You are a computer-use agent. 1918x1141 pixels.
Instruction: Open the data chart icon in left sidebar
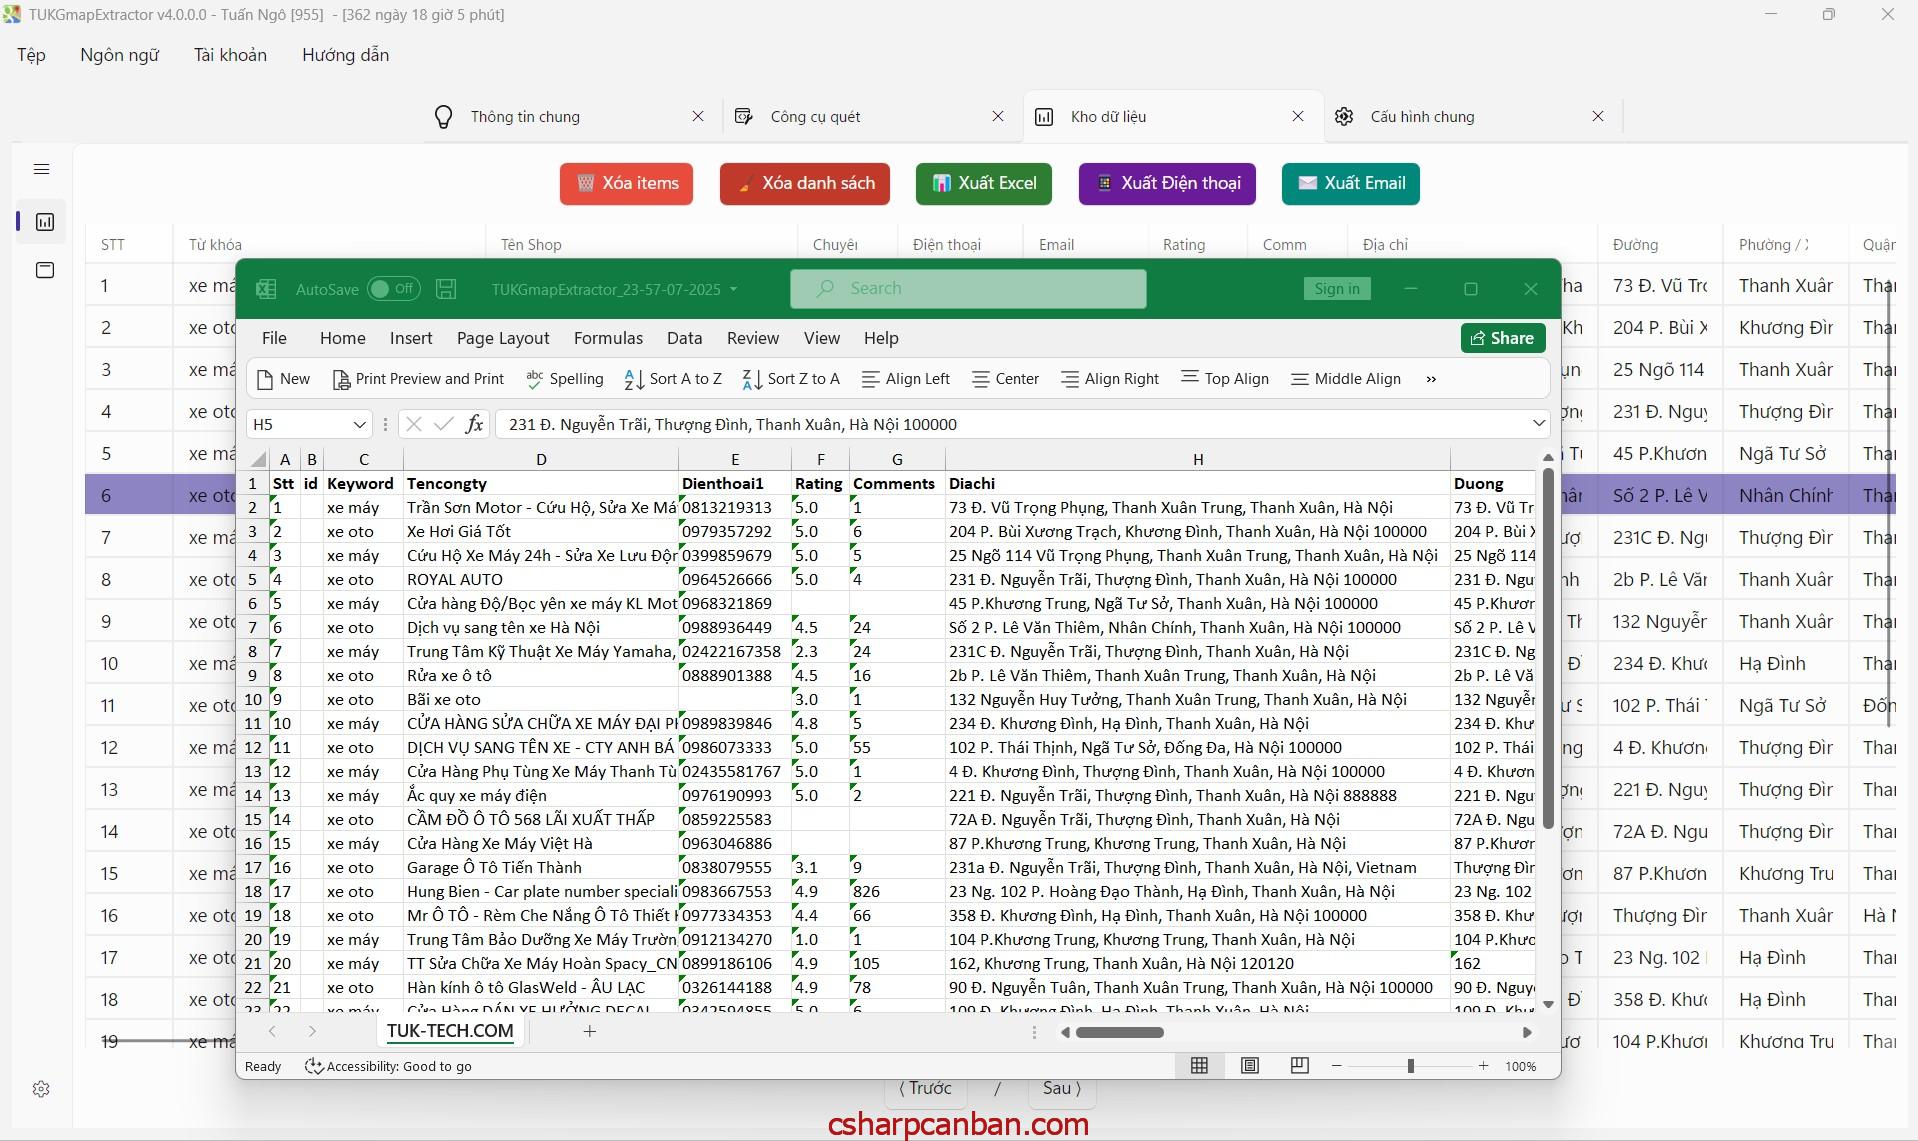click(x=45, y=222)
